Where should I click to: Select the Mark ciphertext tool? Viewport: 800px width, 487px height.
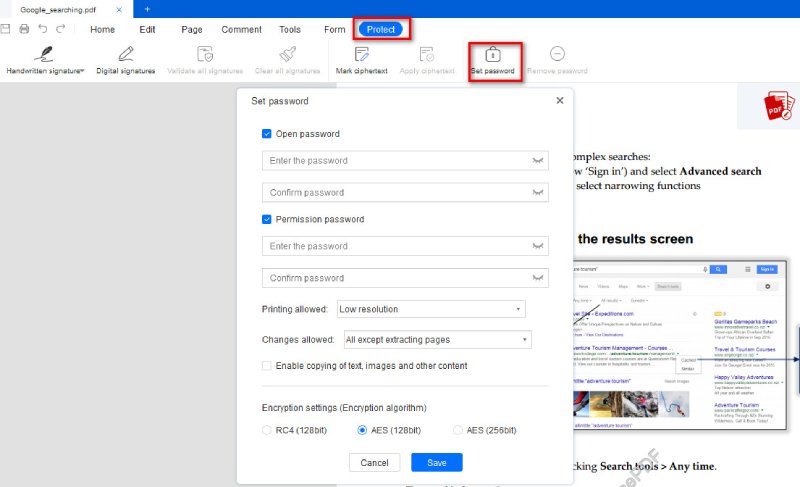tap(361, 60)
